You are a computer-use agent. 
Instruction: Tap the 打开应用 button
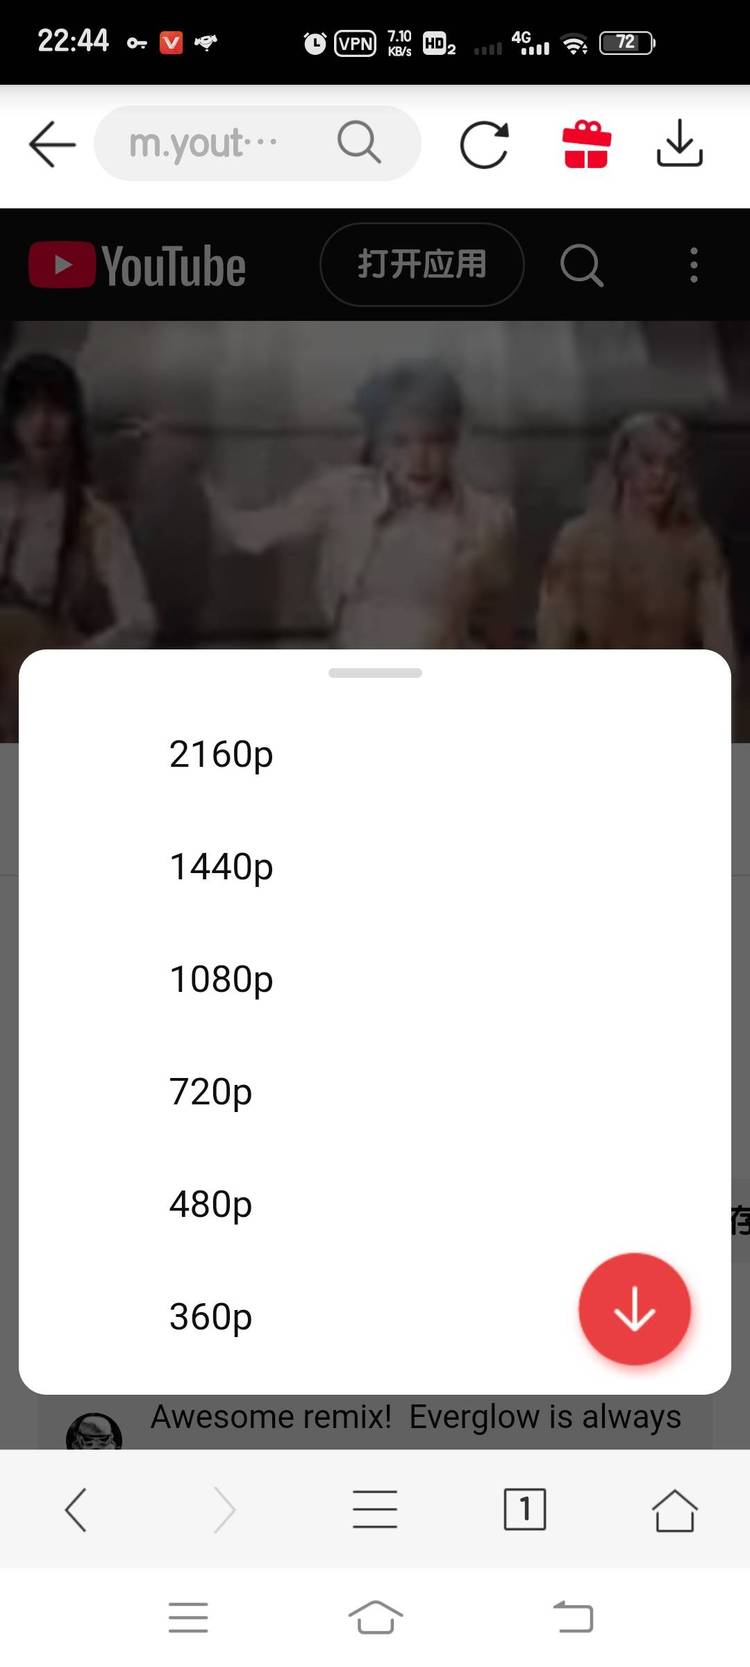(x=422, y=264)
